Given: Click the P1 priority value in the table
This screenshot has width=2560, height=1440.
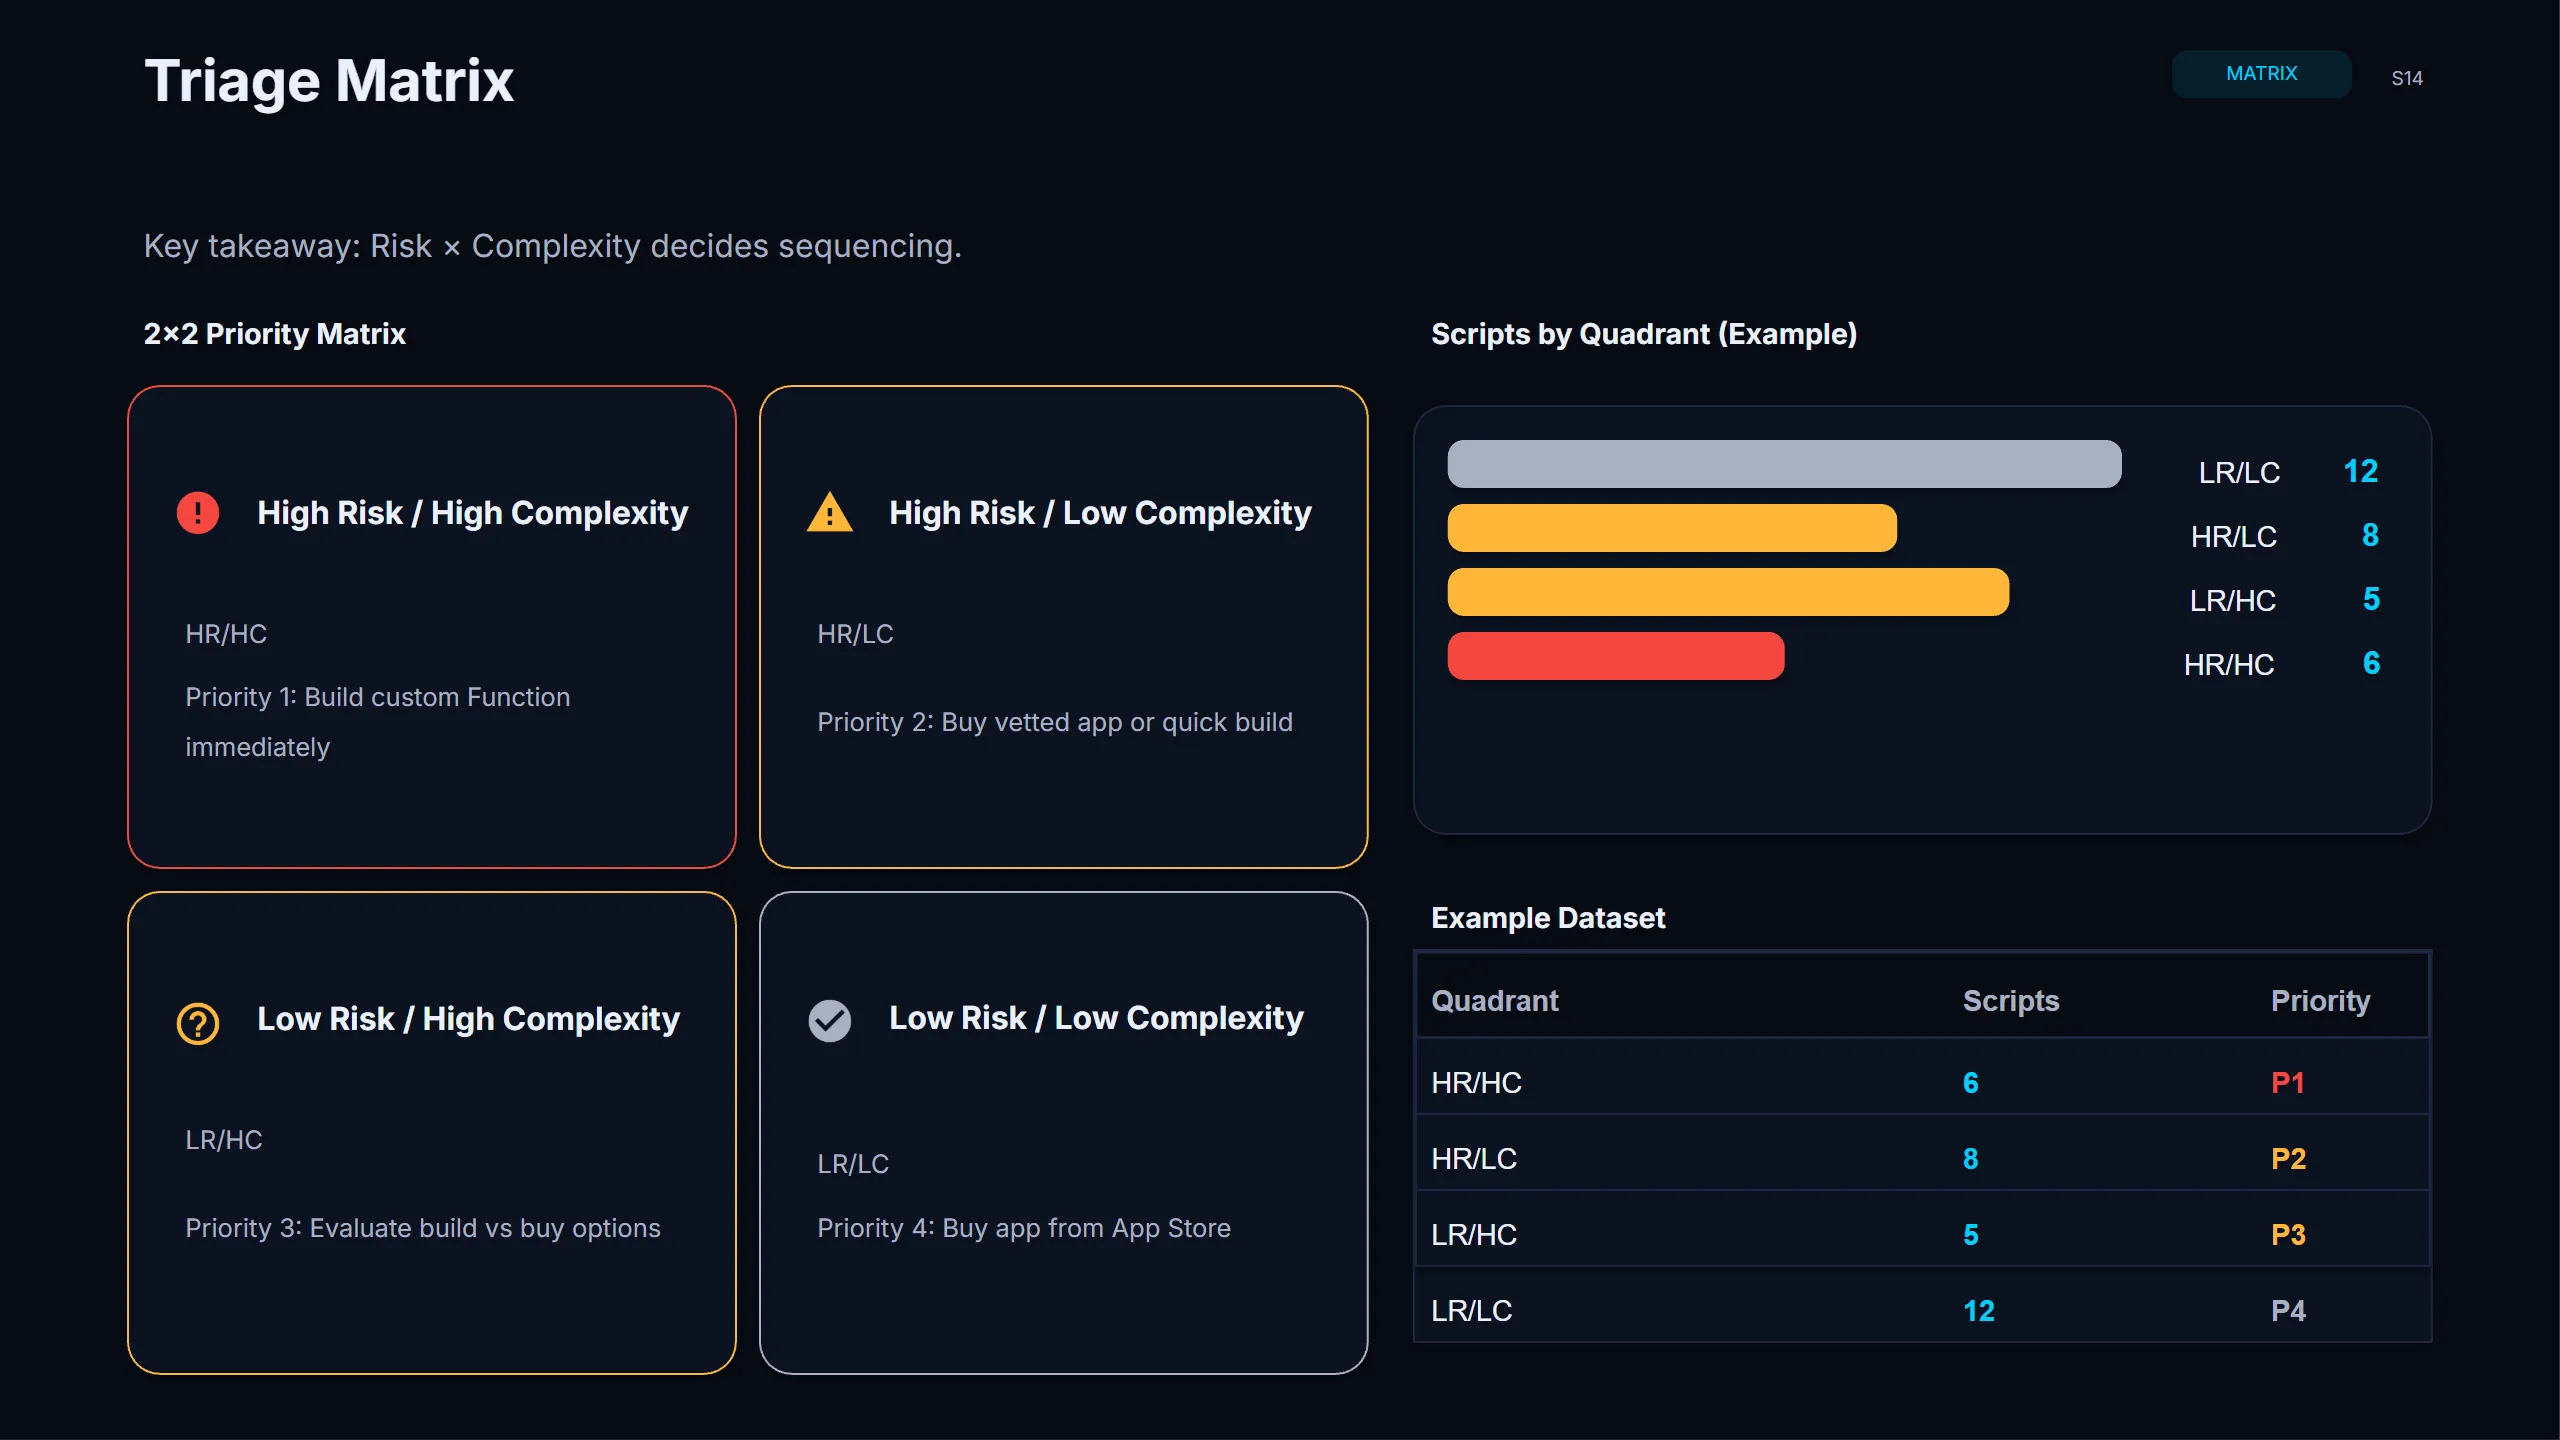Looking at the screenshot, I should point(2290,1081).
